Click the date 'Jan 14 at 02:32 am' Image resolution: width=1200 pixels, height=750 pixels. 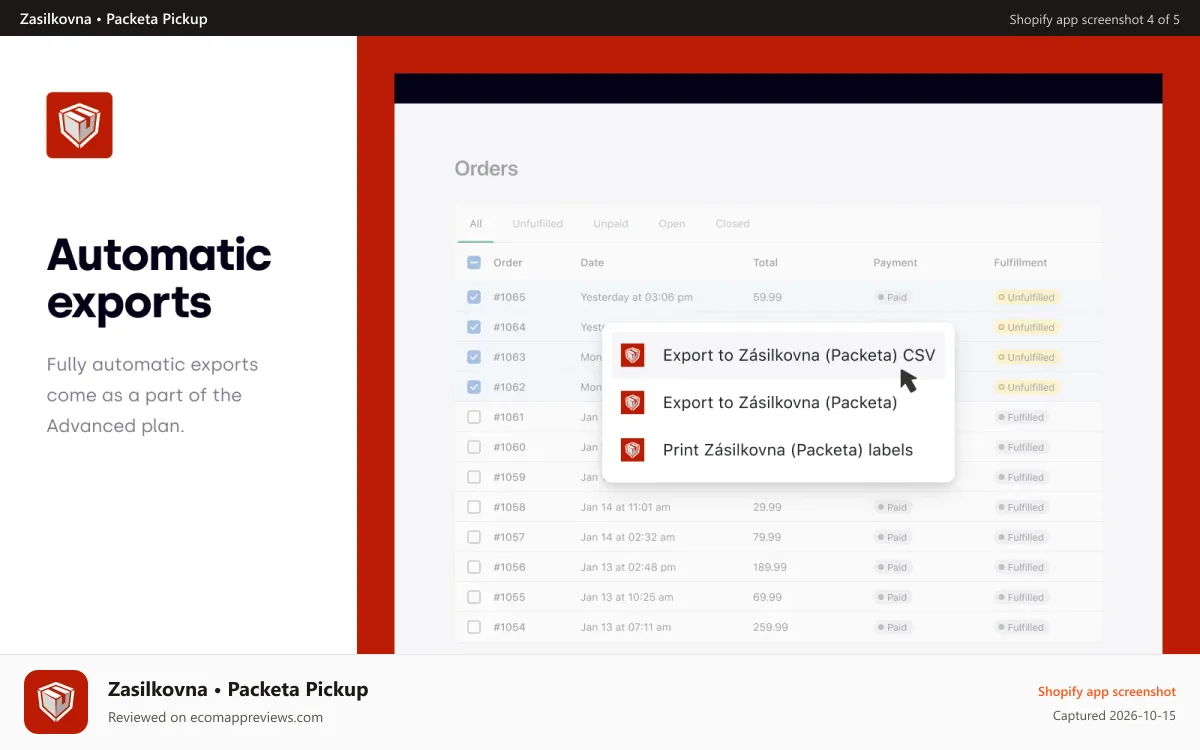[628, 537]
